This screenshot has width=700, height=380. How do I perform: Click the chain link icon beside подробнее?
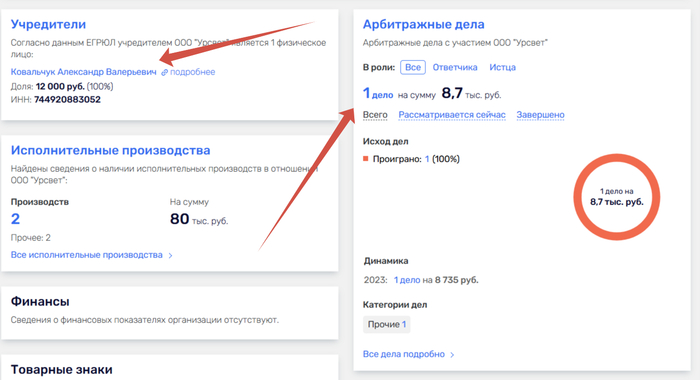click(x=165, y=72)
